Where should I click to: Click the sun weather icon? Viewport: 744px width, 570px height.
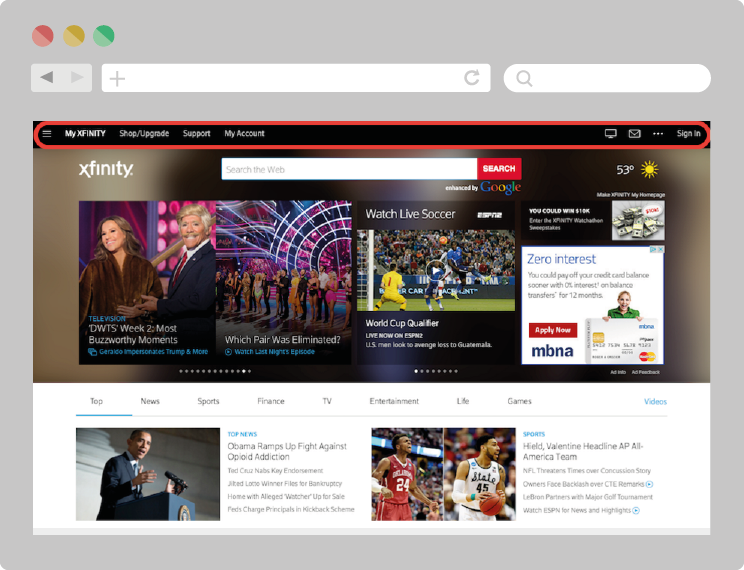point(650,169)
